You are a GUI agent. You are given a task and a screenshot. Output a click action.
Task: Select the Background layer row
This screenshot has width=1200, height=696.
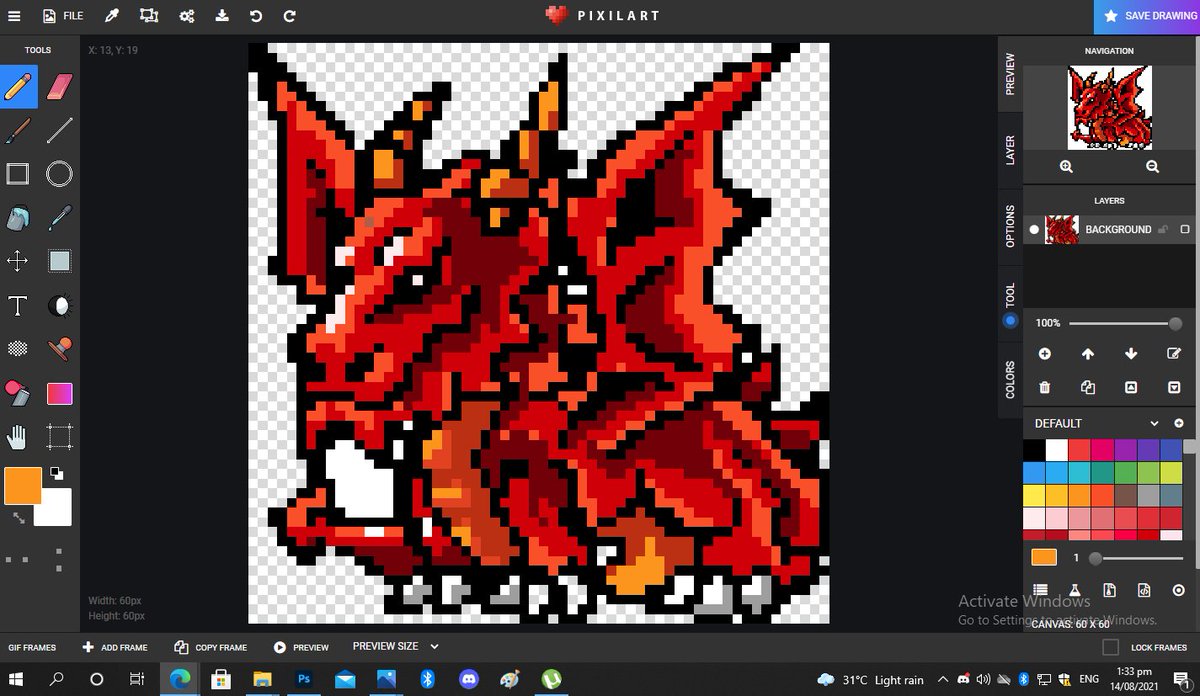point(1109,229)
